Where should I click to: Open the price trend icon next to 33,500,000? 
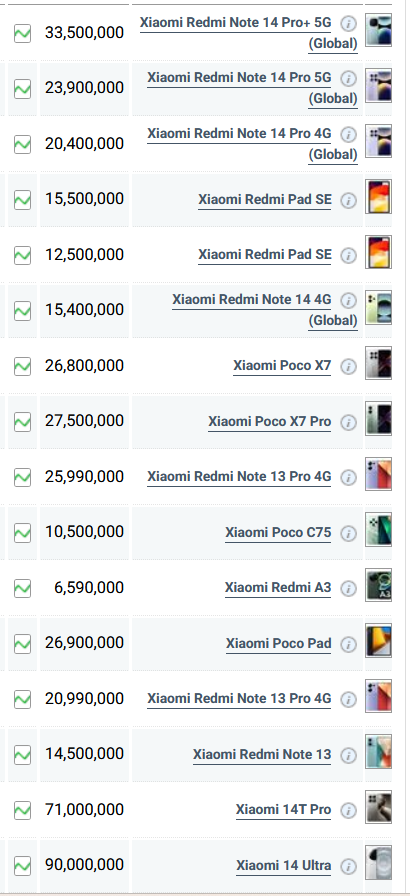coord(22,33)
